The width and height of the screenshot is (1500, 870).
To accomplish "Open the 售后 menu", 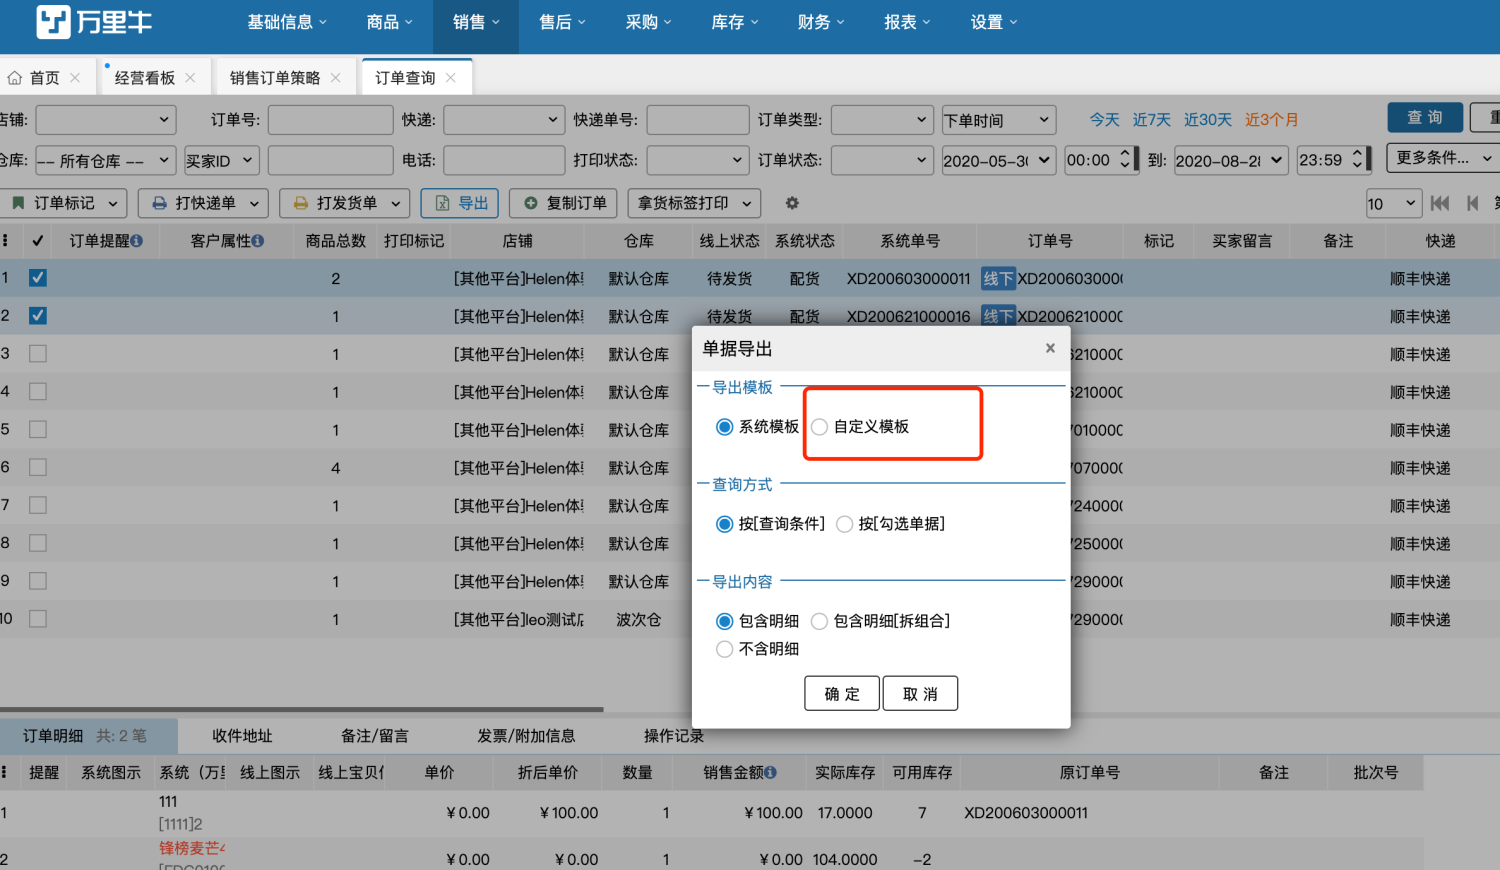I will [x=562, y=22].
